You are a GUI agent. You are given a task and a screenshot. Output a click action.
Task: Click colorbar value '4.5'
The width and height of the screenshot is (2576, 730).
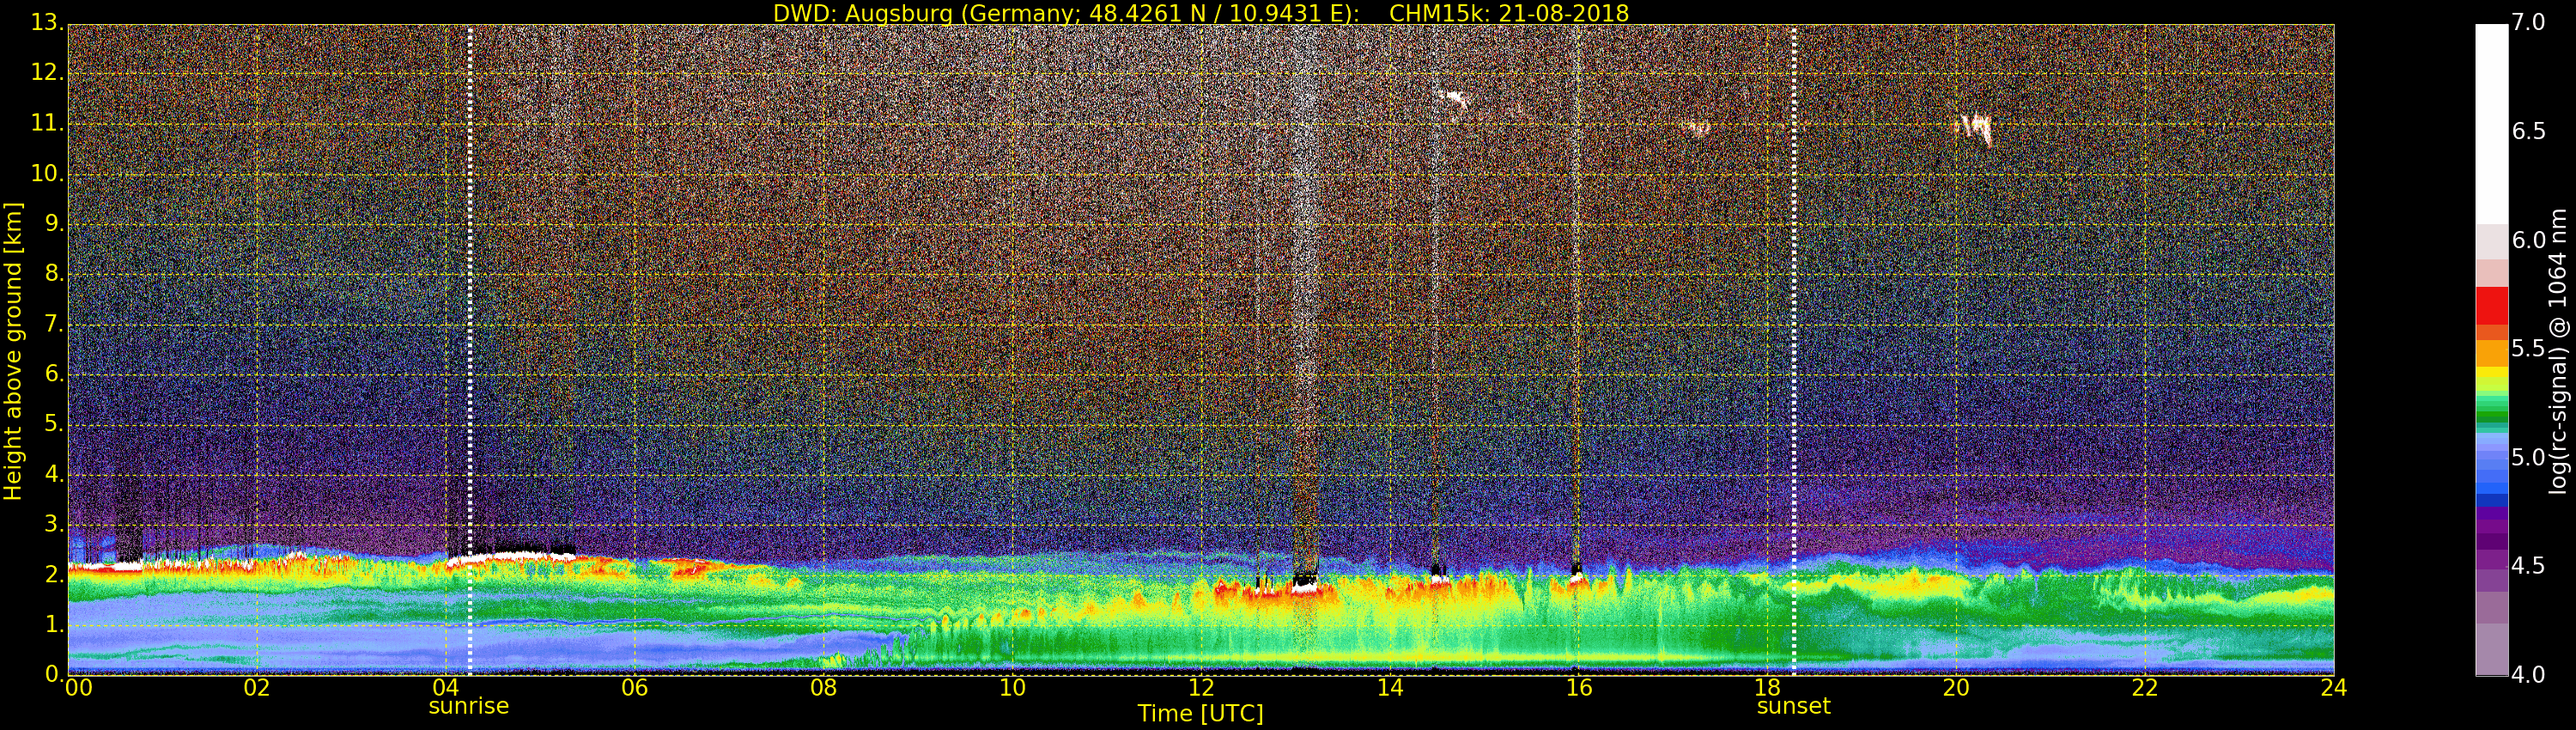click(x=2528, y=566)
